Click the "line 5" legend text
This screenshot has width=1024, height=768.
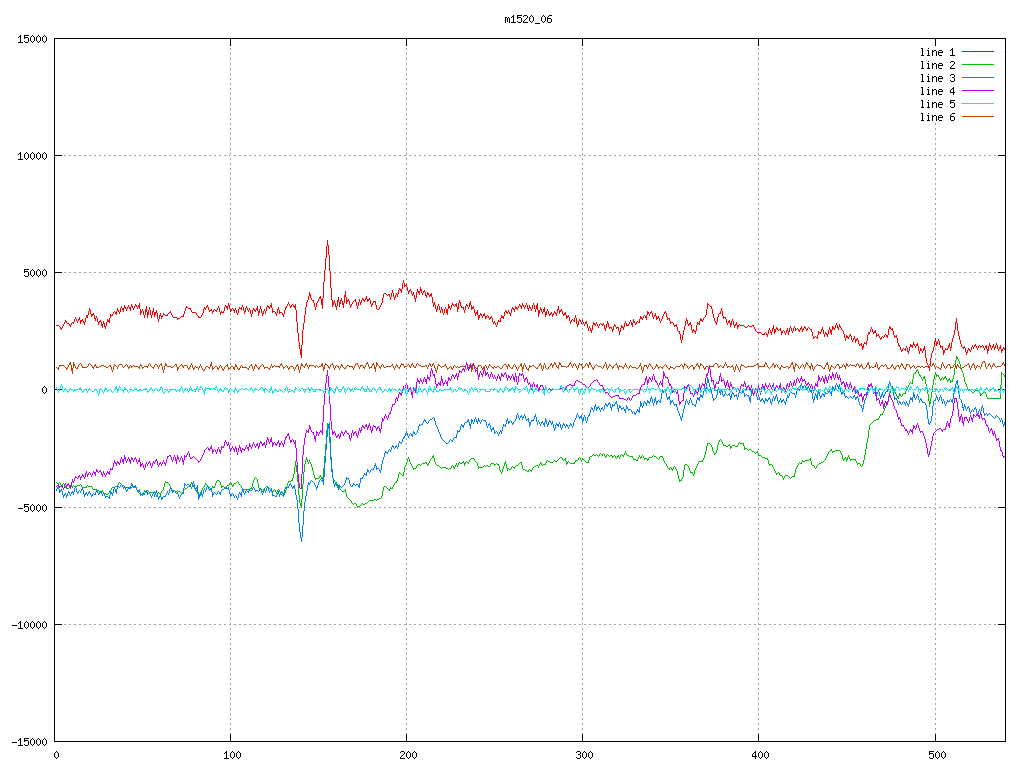[x=937, y=104]
